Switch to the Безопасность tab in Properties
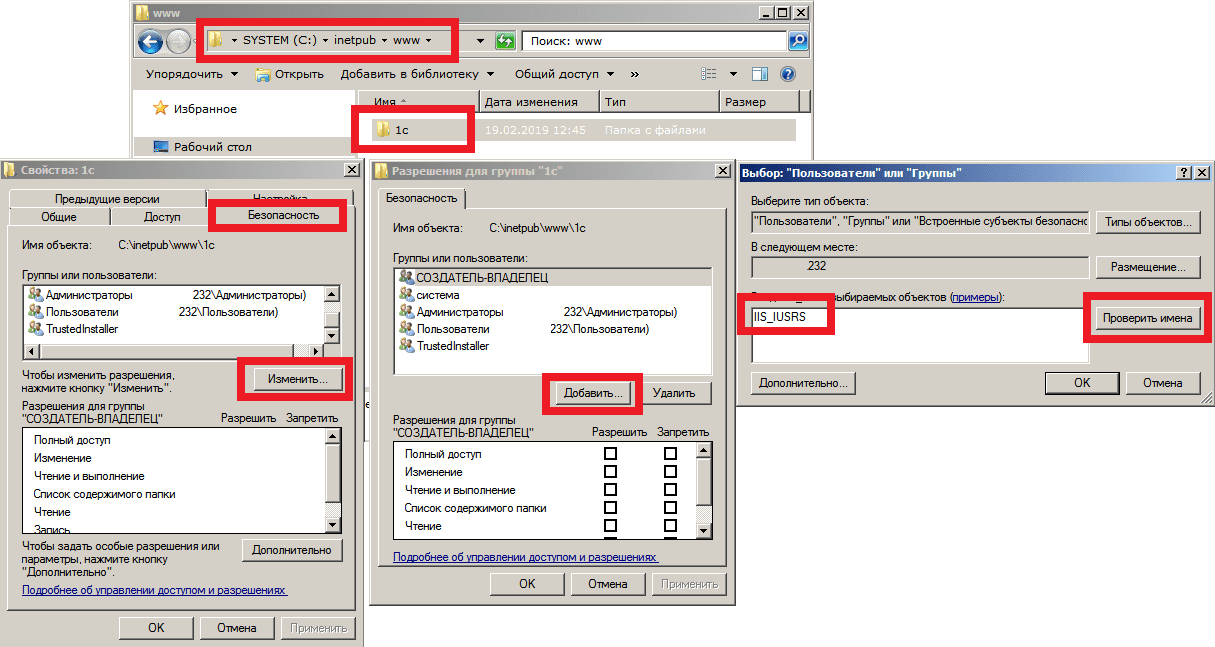 [x=283, y=215]
